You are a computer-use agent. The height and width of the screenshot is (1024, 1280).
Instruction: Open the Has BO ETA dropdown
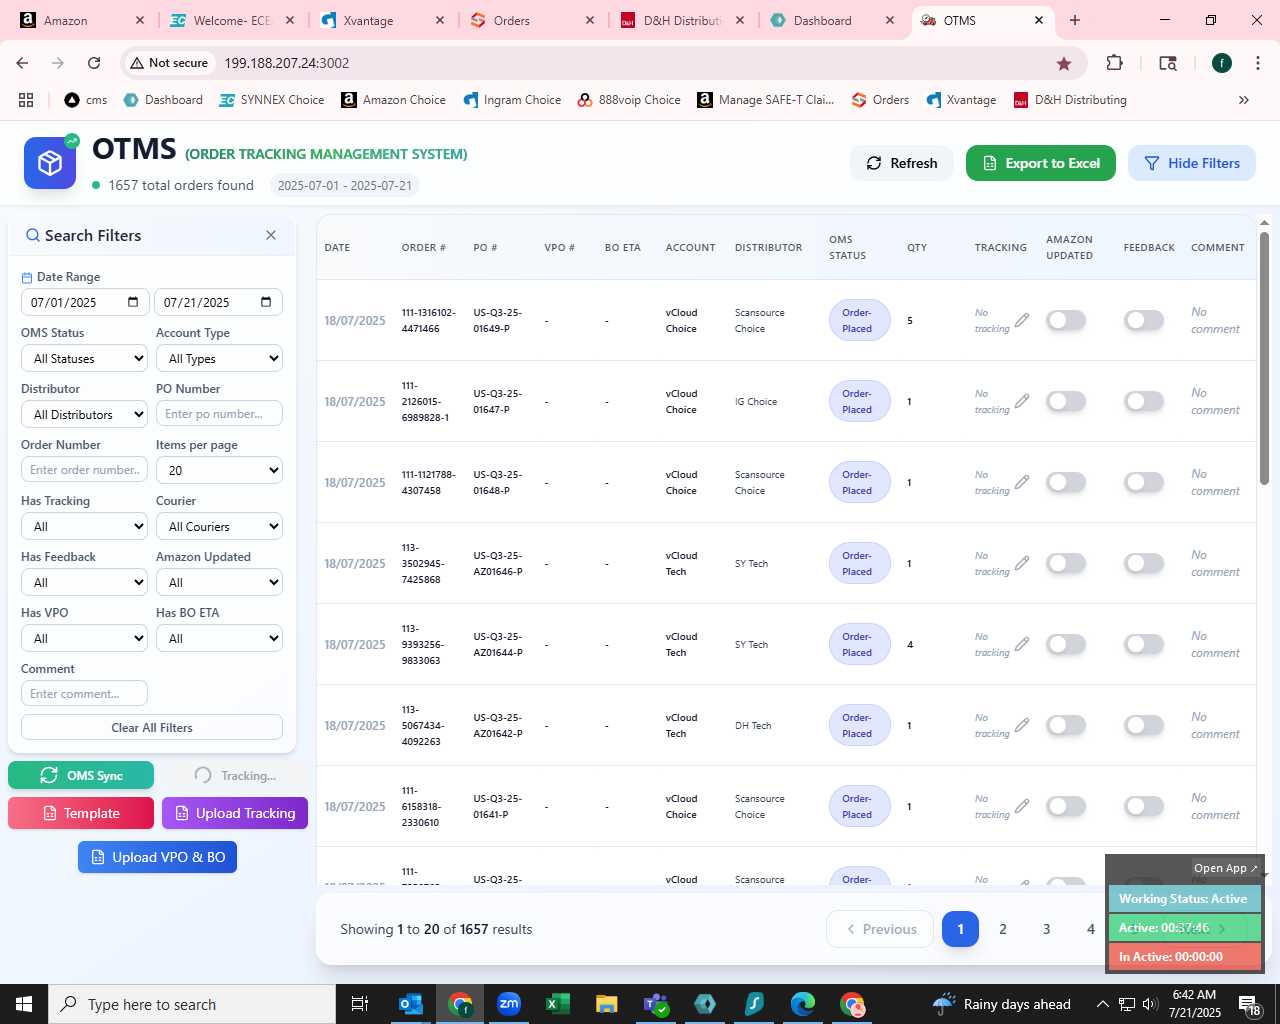tap(219, 638)
